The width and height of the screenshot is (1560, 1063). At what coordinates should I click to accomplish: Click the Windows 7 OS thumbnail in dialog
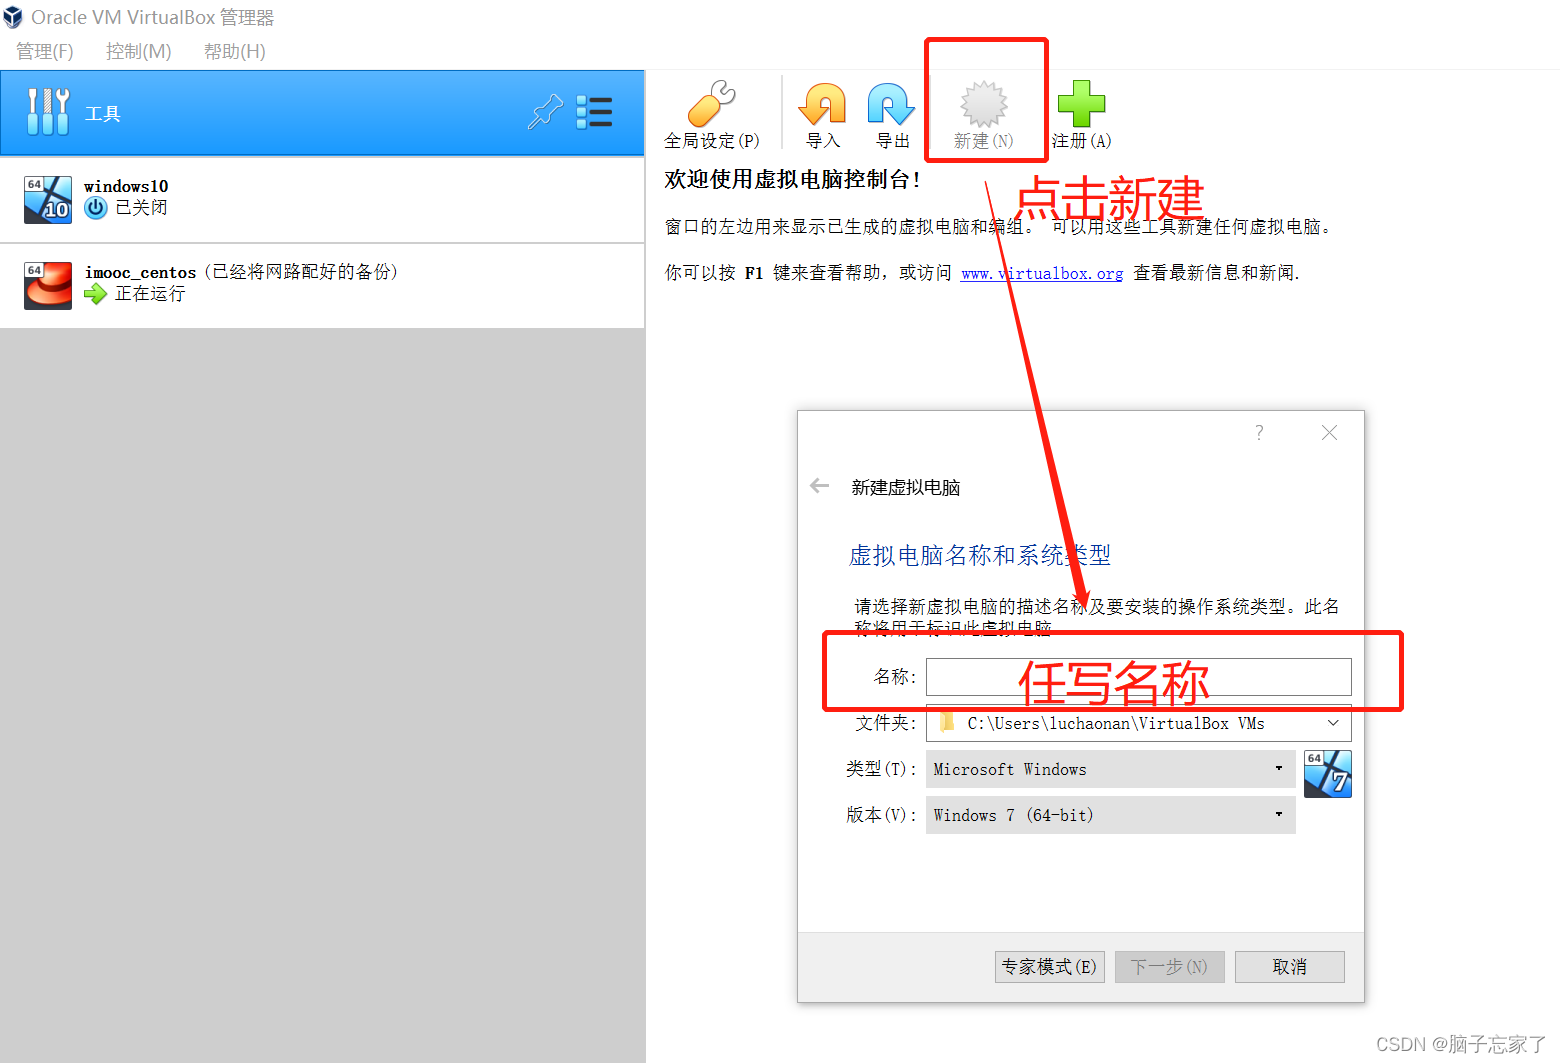click(x=1327, y=773)
